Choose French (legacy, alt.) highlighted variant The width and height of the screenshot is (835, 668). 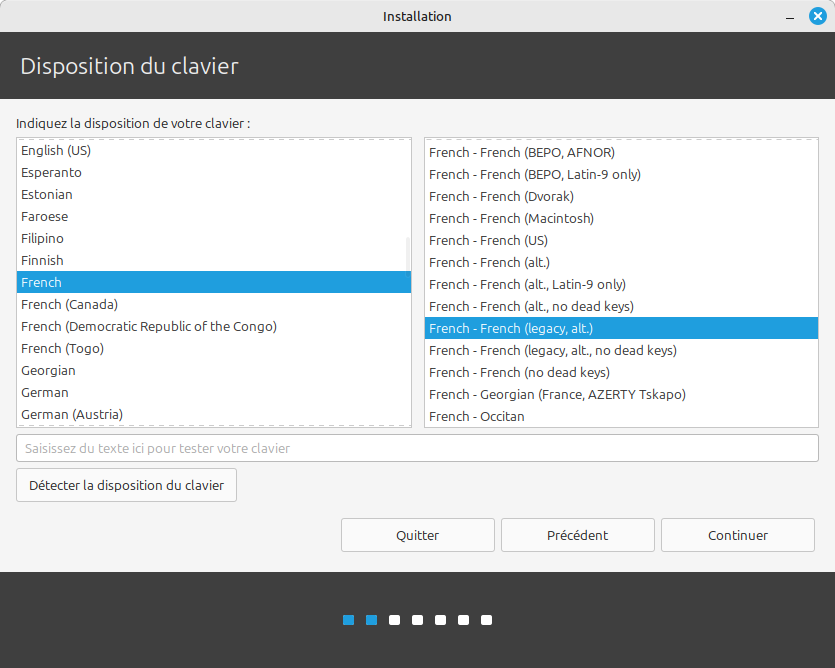pyautogui.click(x=621, y=329)
